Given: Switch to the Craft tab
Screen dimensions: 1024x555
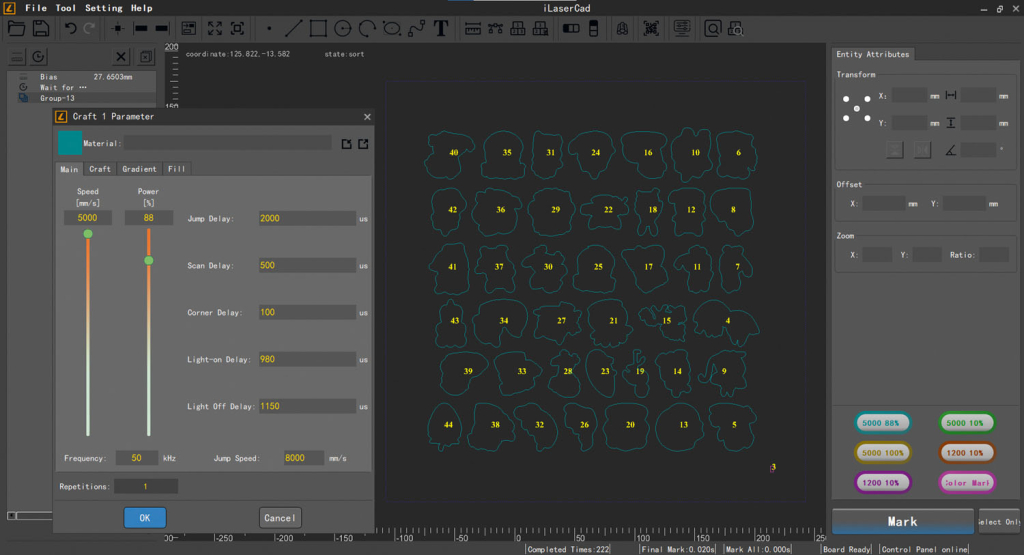Looking at the screenshot, I should coord(100,169).
